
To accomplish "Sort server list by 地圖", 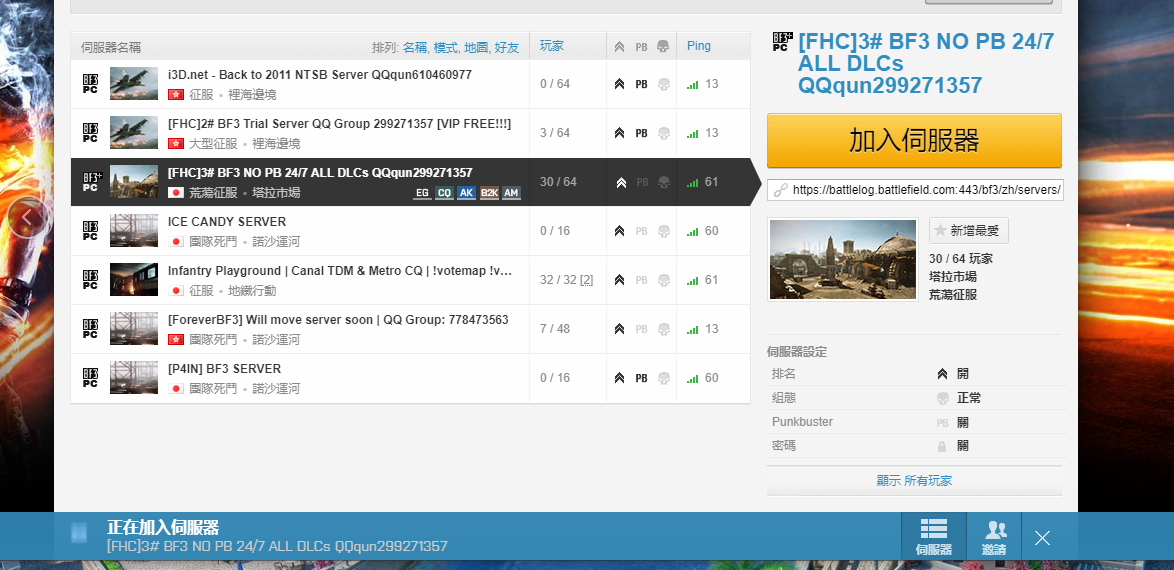I will click(x=476, y=47).
